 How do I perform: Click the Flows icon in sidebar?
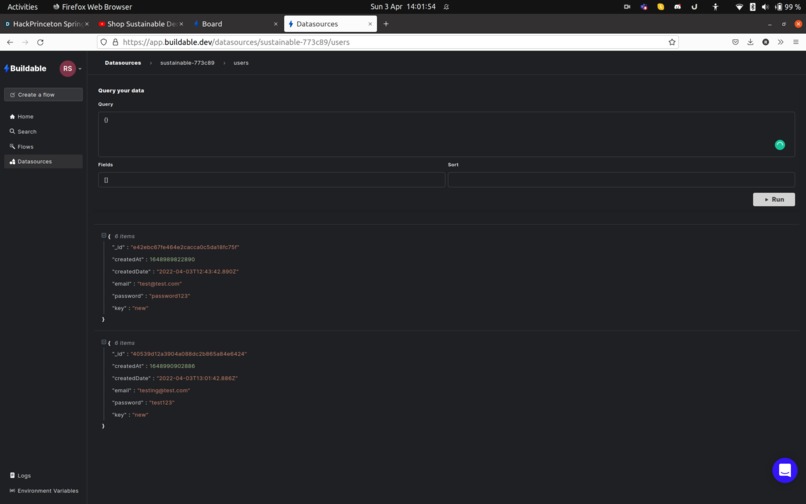point(12,147)
